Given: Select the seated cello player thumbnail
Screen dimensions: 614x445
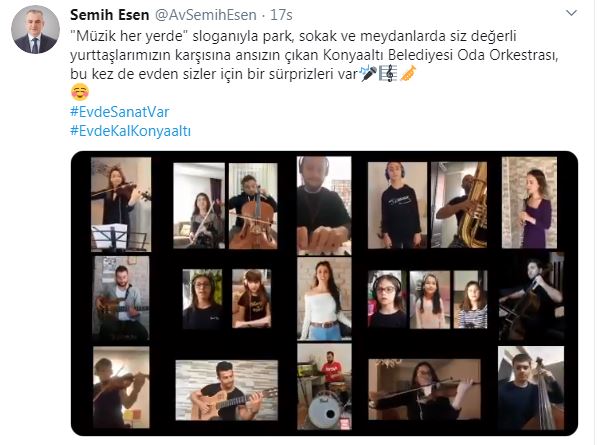Looking at the screenshot, I should (253, 206).
